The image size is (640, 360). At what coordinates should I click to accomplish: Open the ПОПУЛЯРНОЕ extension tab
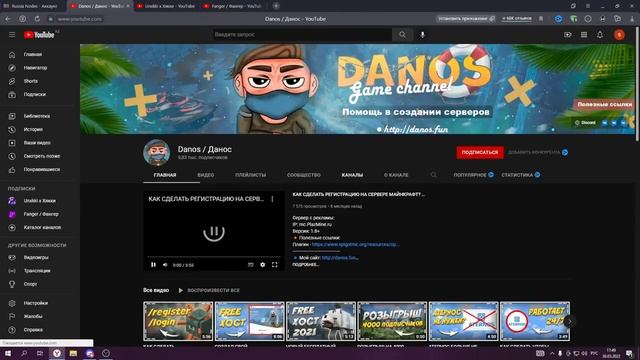[473, 175]
